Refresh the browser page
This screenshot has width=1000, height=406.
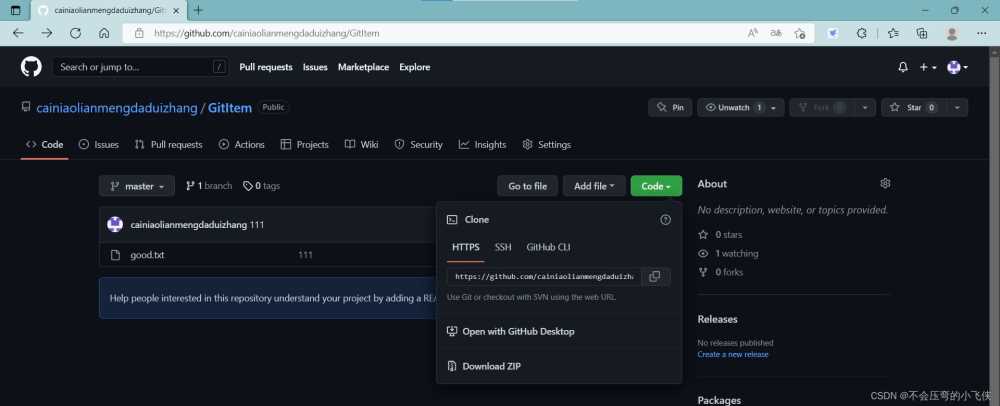coord(75,33)
